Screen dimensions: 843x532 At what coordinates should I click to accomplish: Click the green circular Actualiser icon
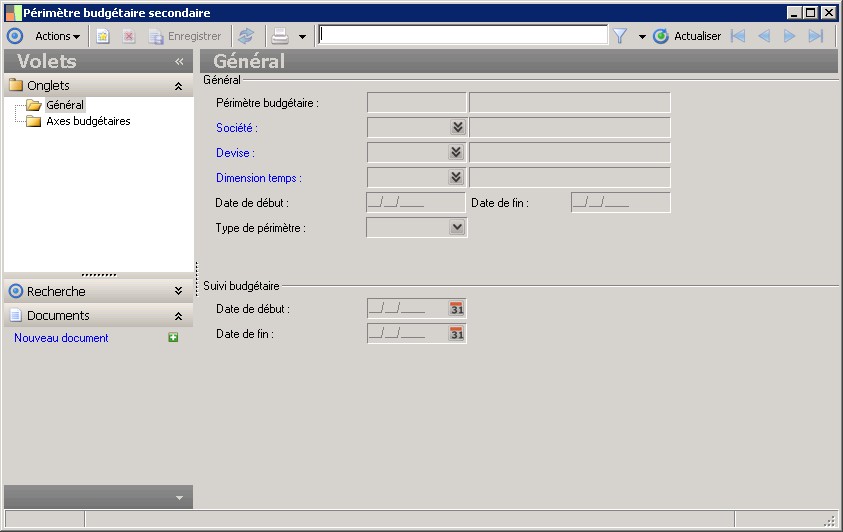pyautogui.click(x=661, y=37)
